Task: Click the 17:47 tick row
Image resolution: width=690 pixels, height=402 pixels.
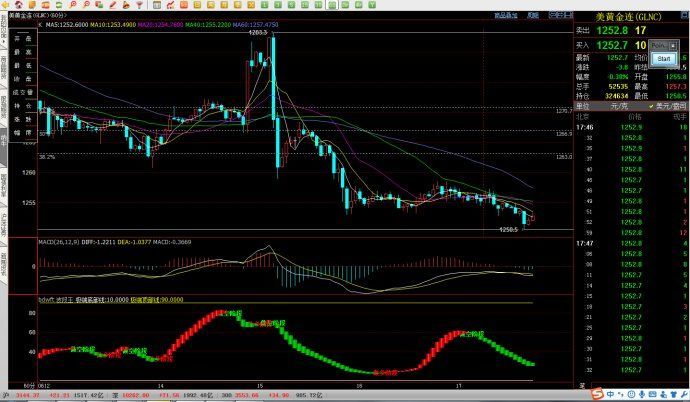Action: point(631,243)
